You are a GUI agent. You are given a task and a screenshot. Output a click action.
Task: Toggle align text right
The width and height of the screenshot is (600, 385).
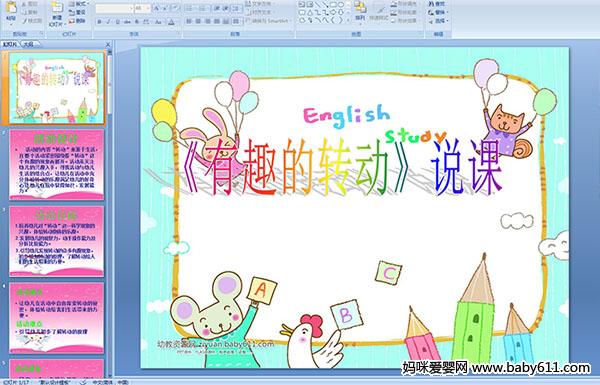208,22
